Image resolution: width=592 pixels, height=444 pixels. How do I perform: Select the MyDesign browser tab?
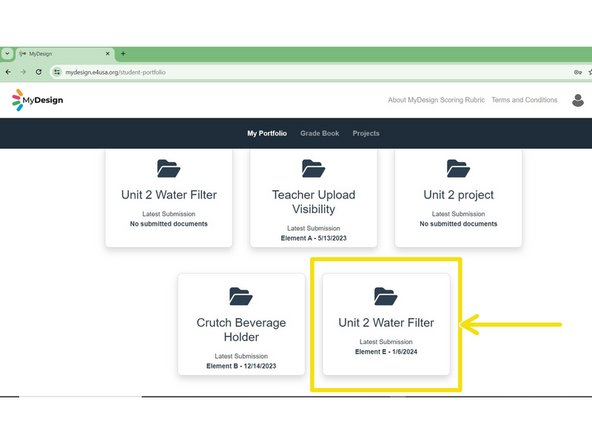point(64,54)
